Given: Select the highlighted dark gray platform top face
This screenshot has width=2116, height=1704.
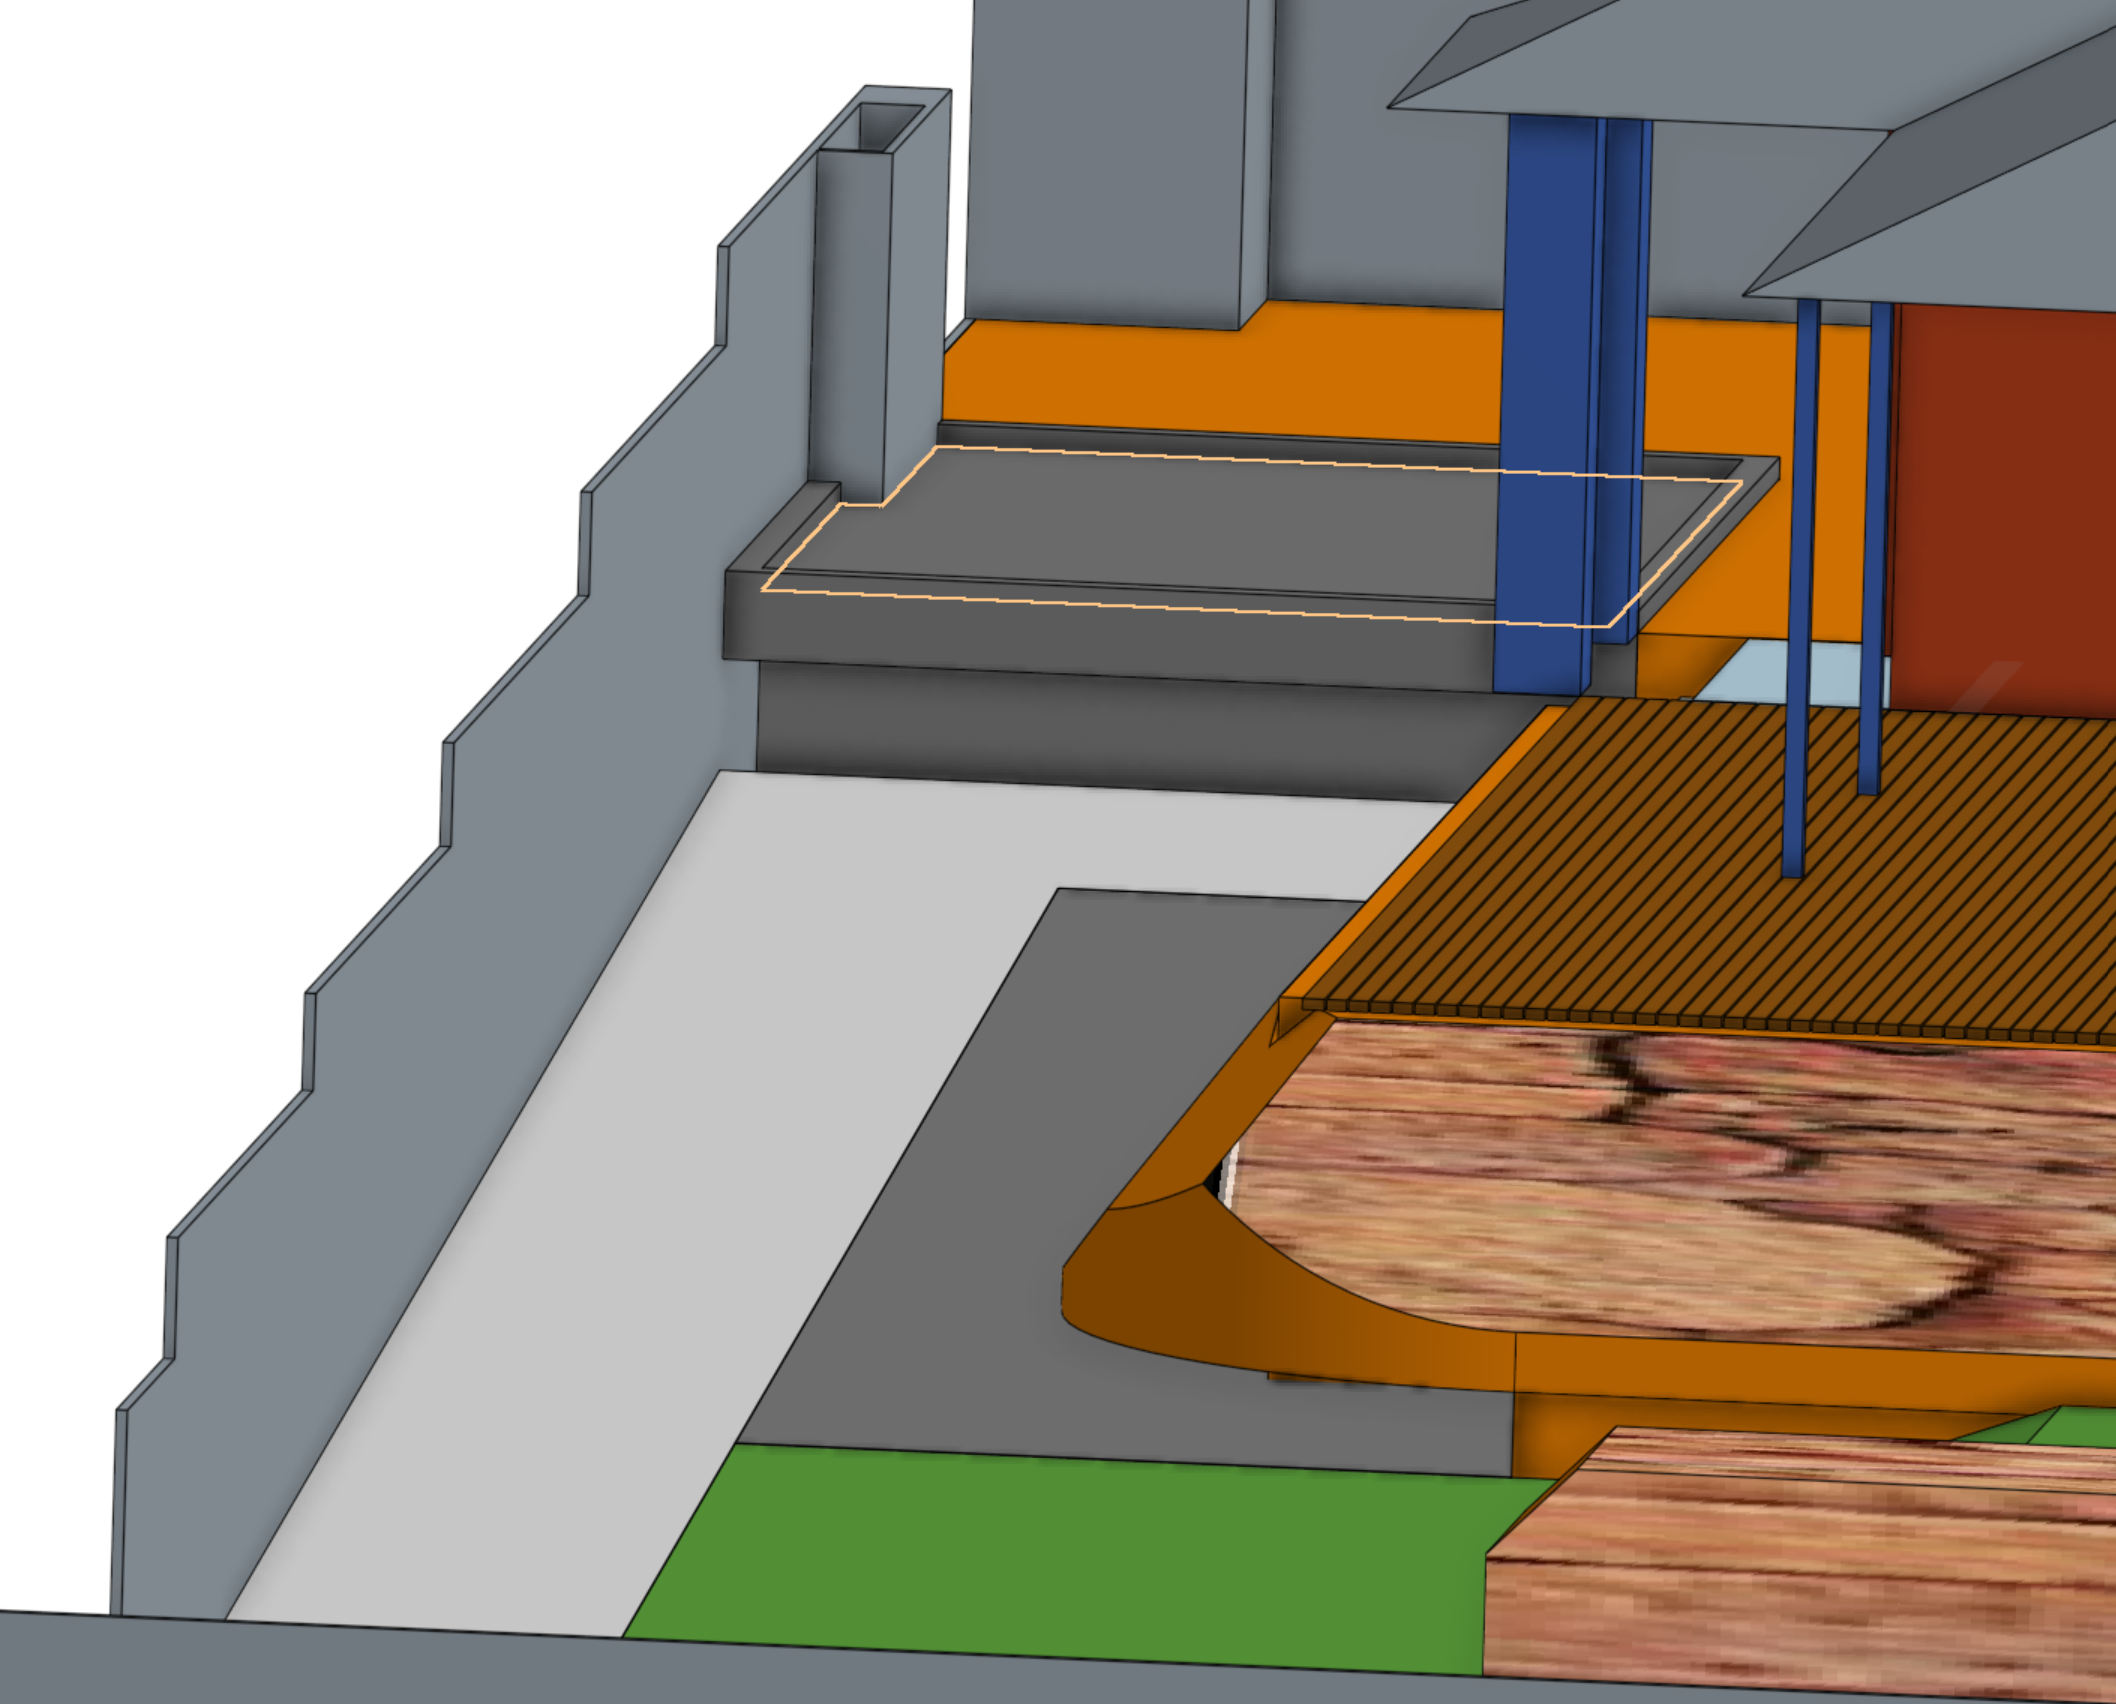Looking at the screenshot, I should (1150, 525).
